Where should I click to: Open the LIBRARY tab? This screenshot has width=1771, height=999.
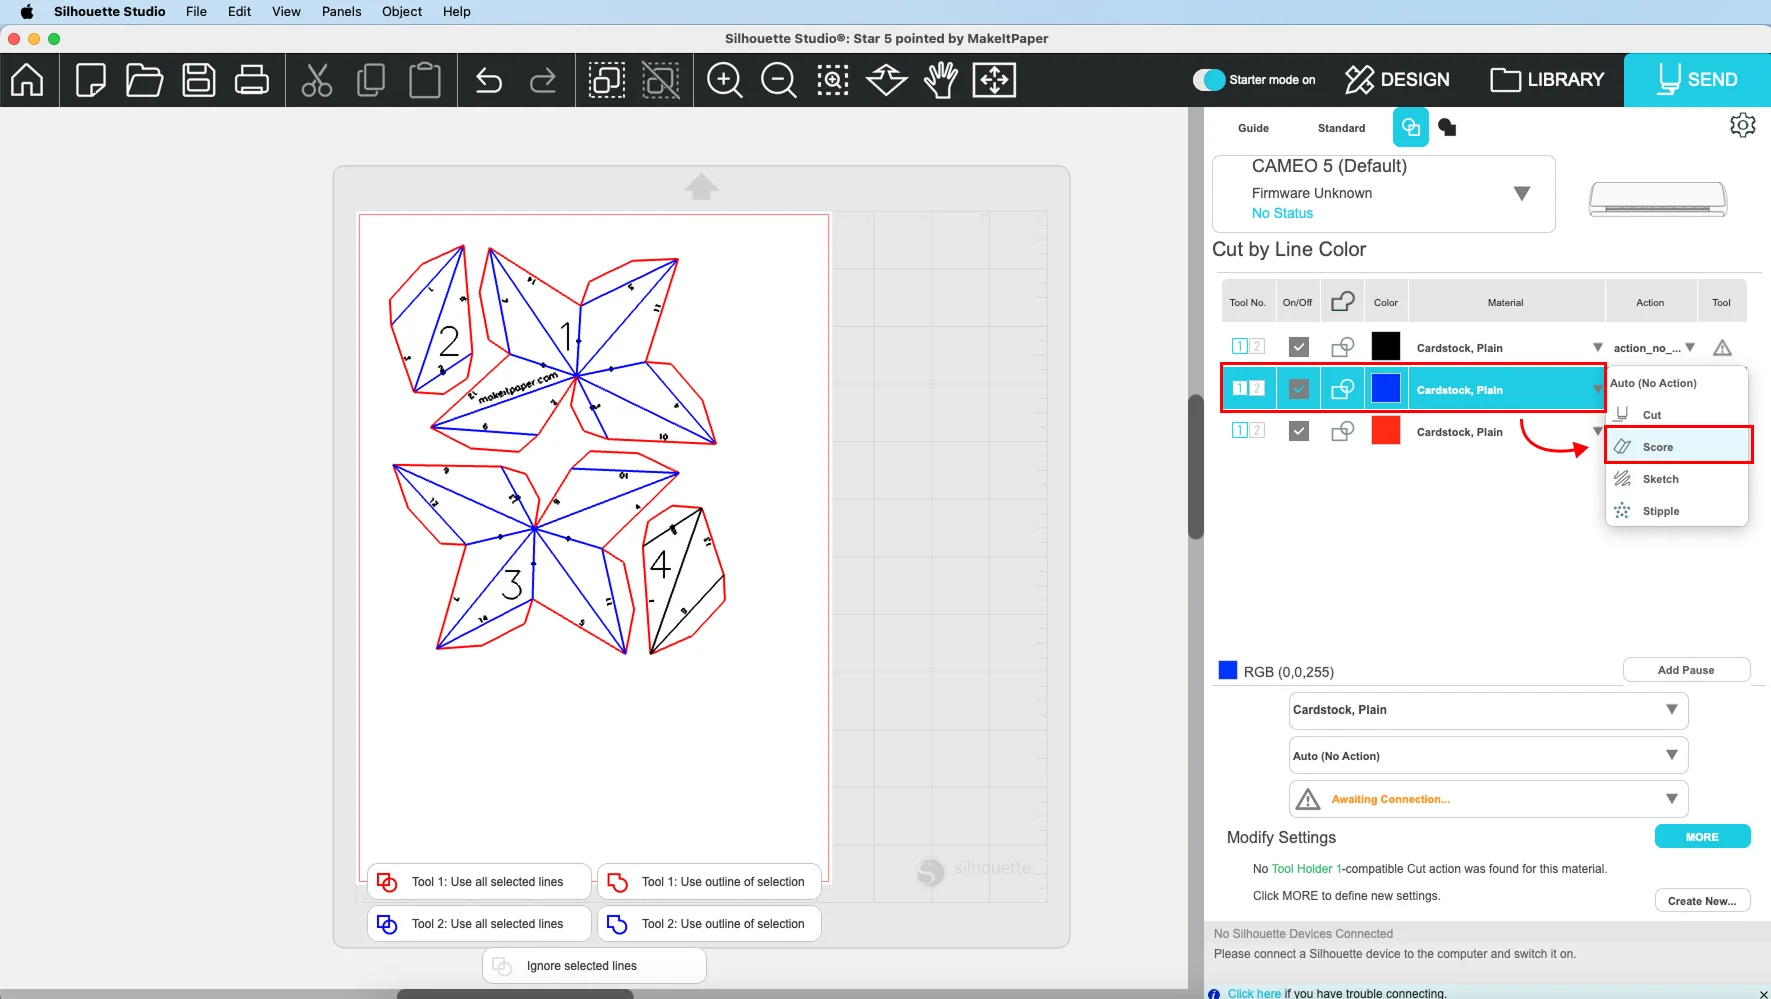click(1547, 79)
